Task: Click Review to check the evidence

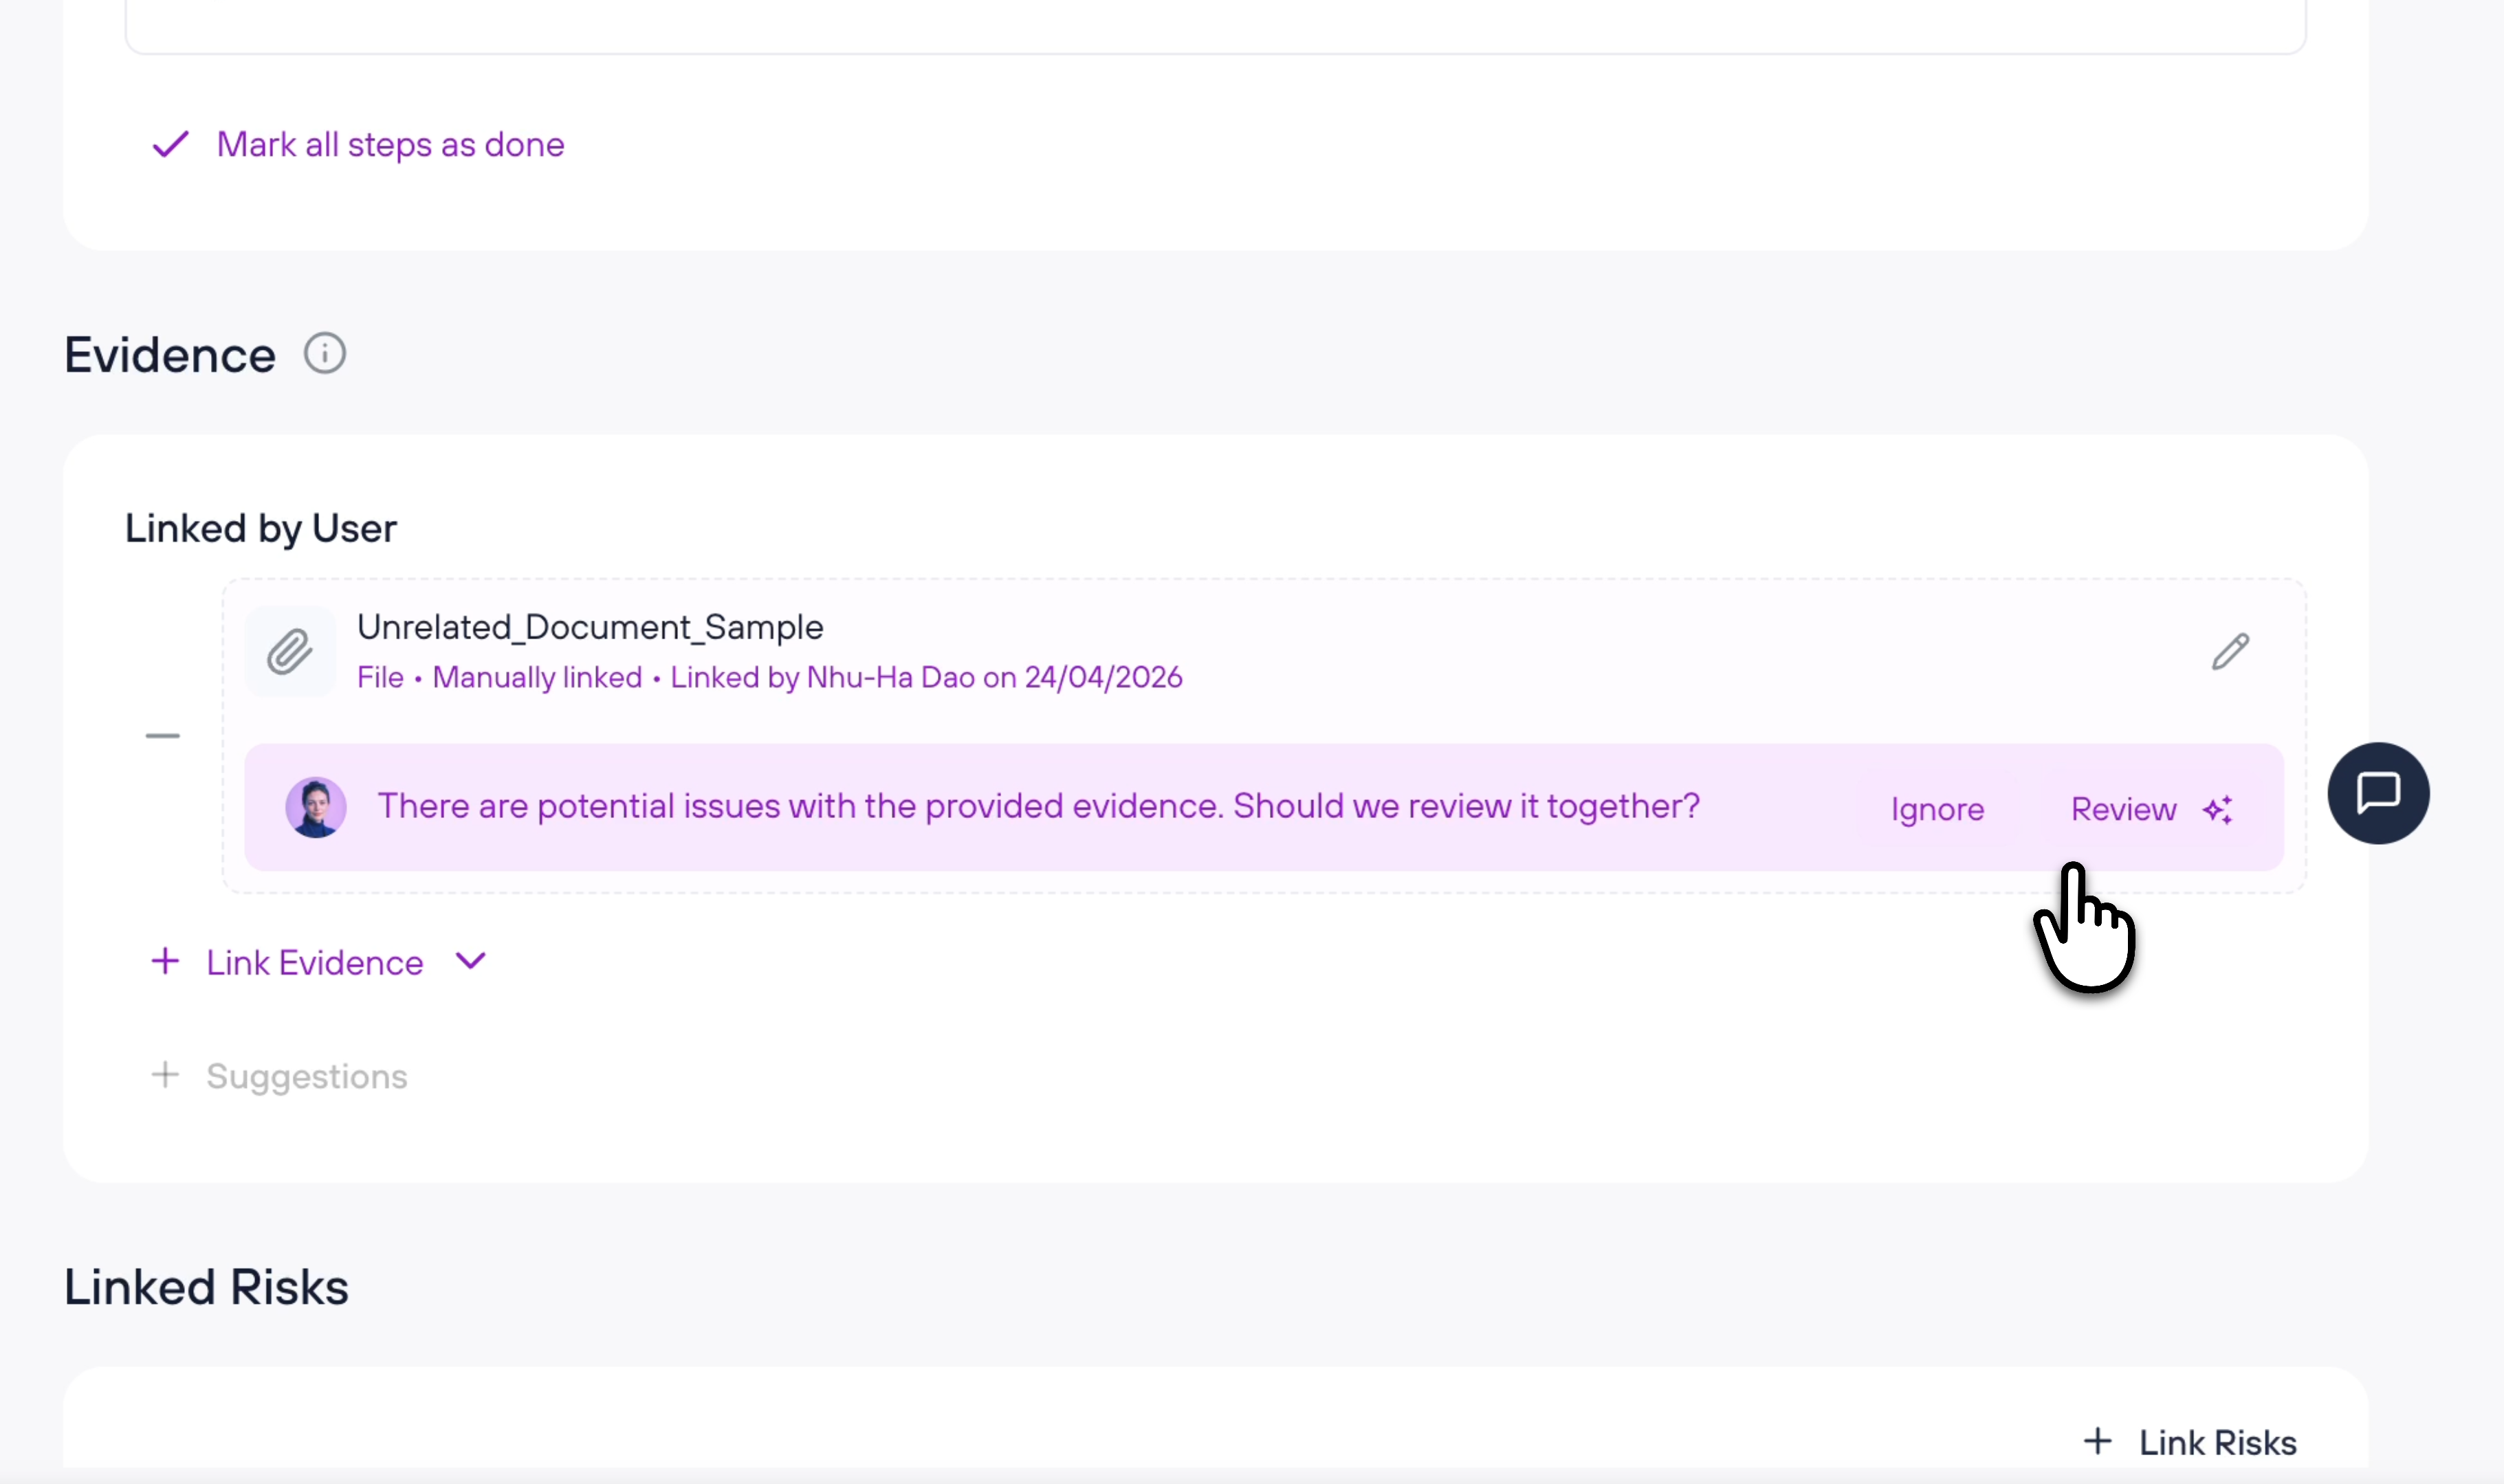Action: click(x=2122, y=809)
